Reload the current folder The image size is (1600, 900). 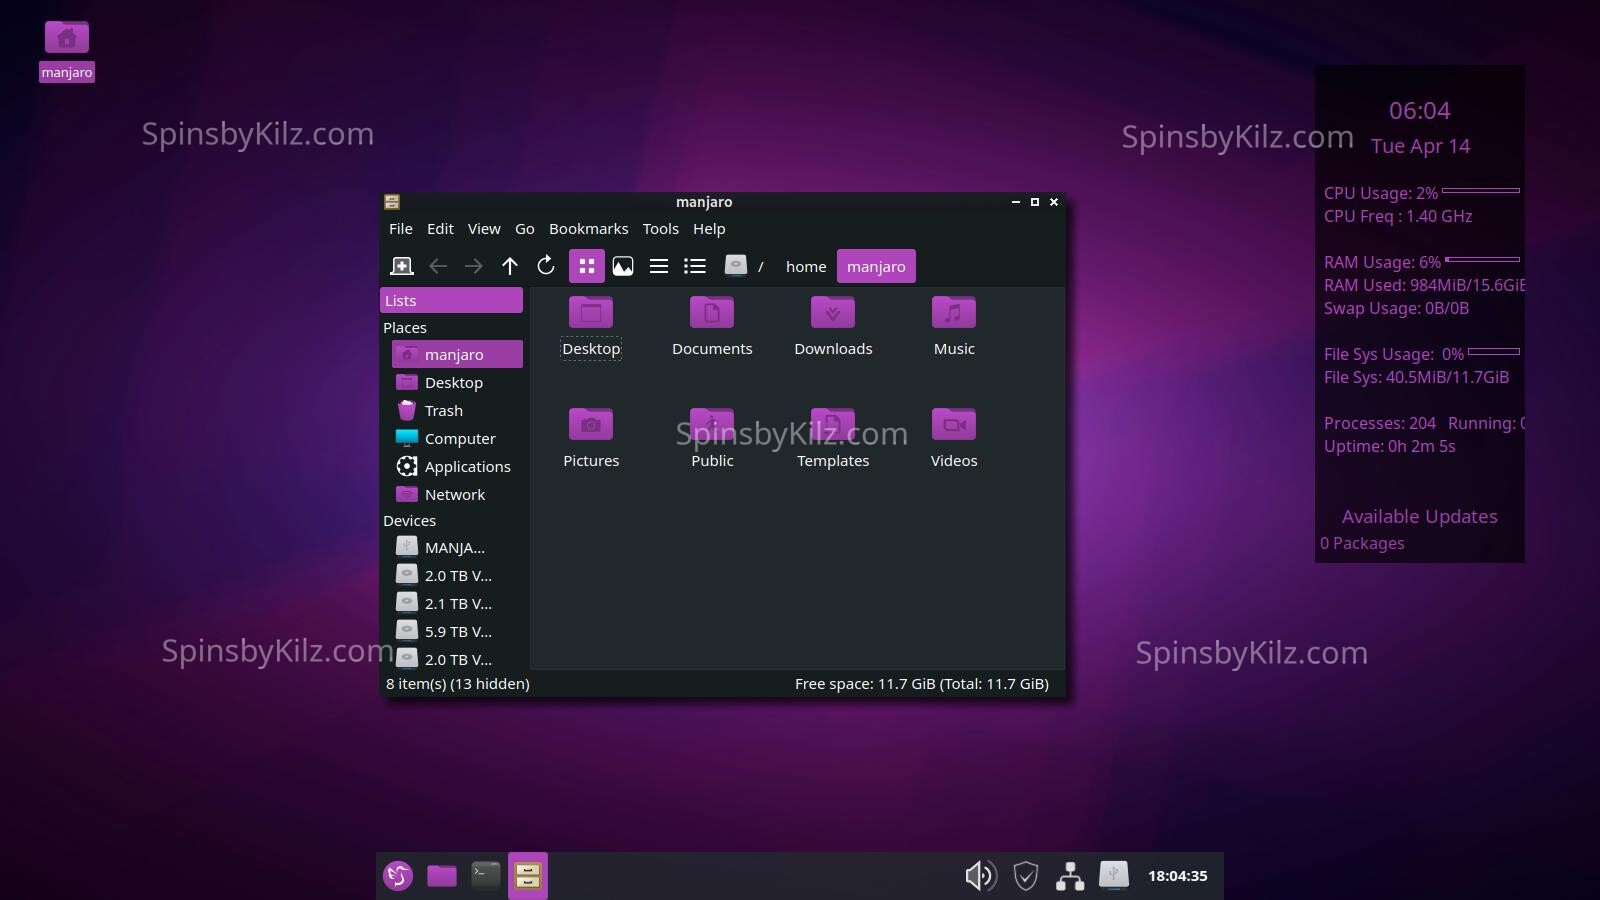pyautogui.click(x=546, y=266)
